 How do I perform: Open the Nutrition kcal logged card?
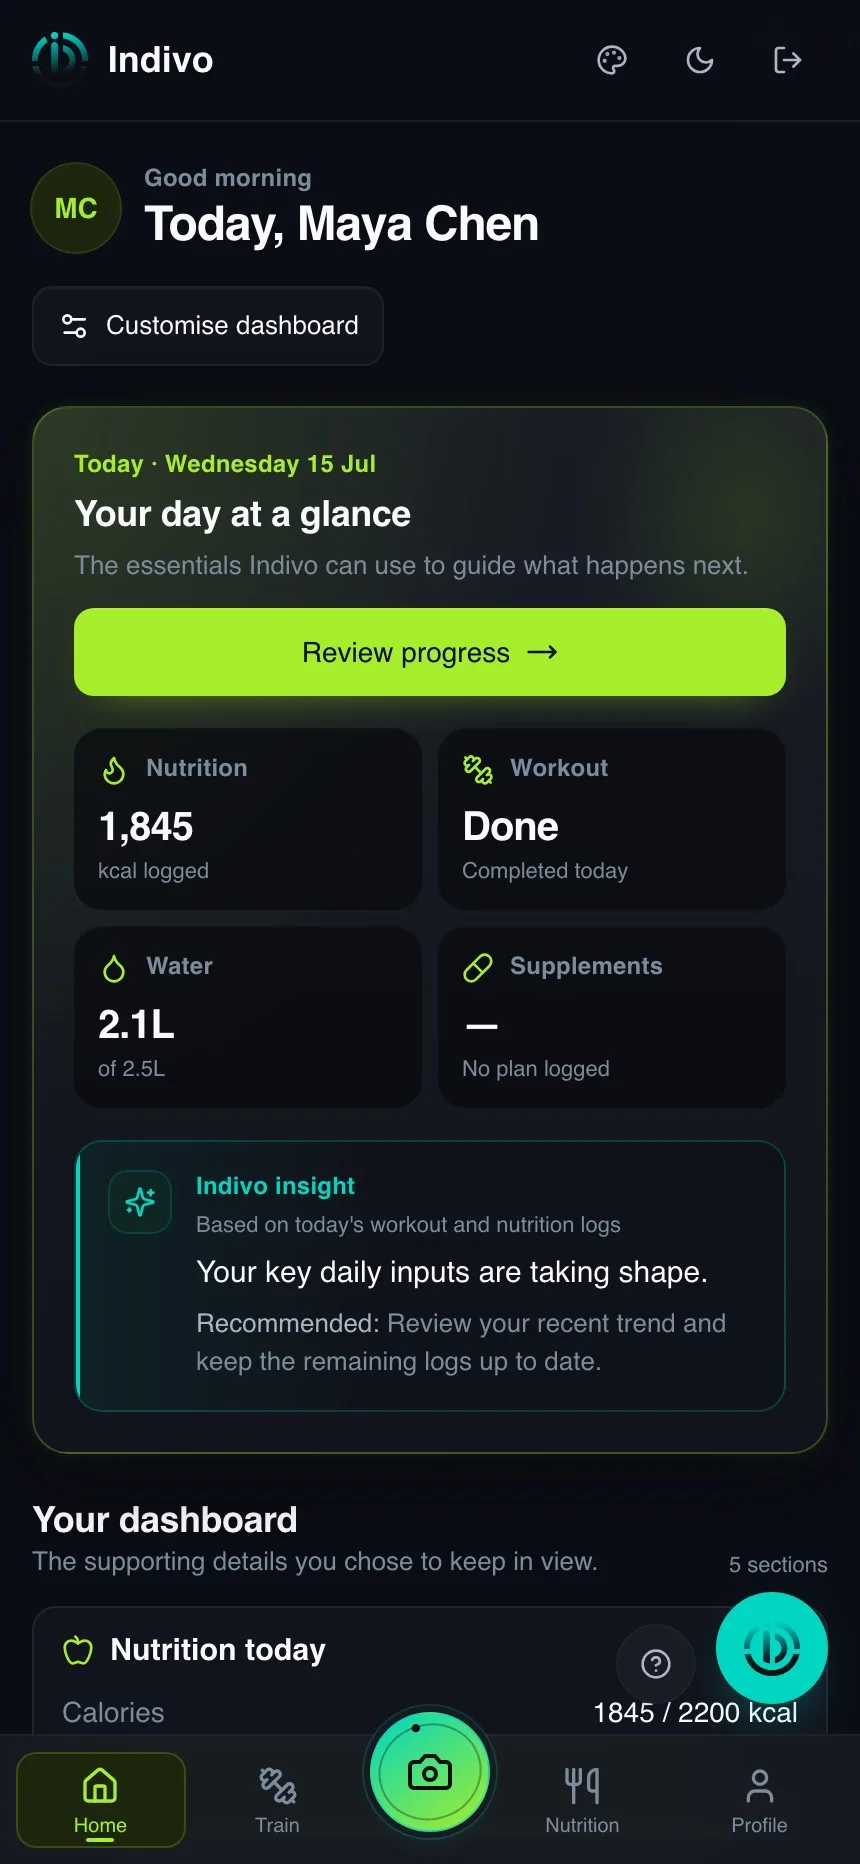click(248, 819)
